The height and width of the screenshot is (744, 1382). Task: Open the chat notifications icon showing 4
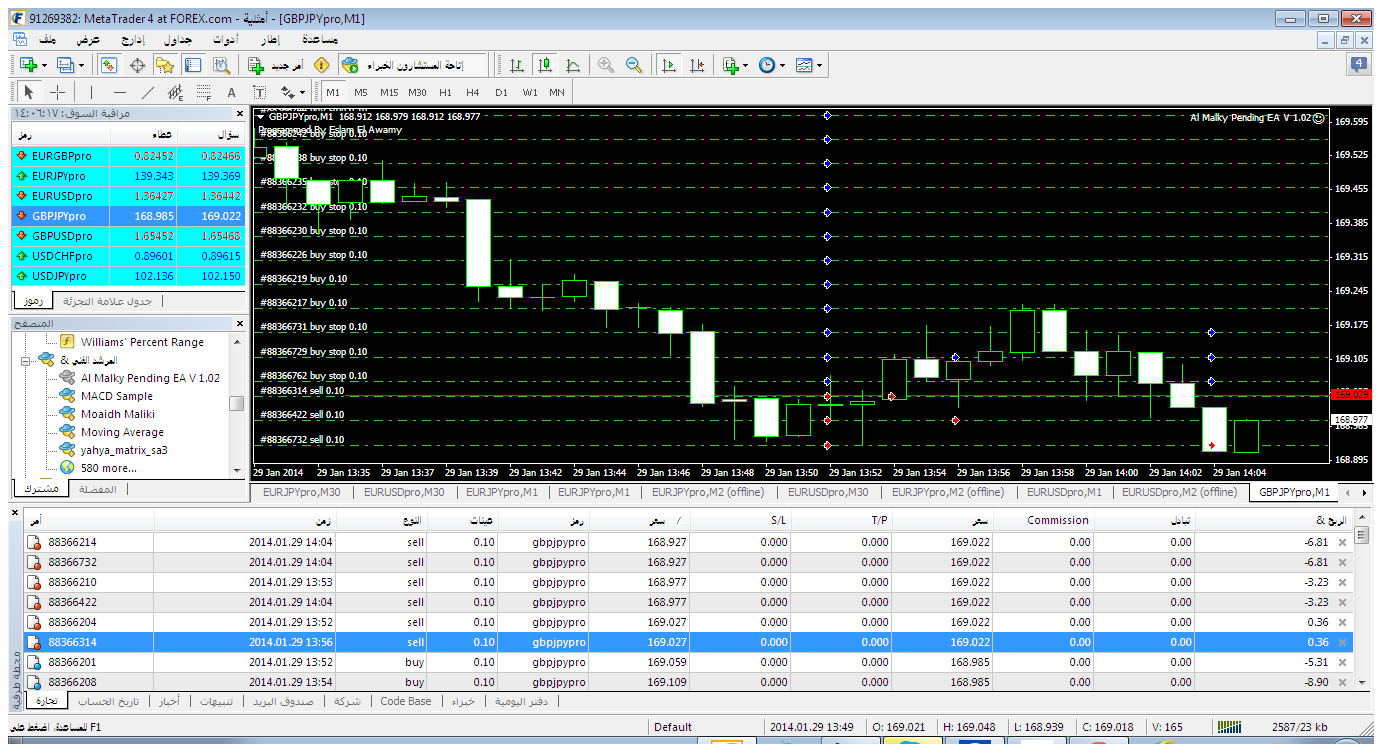click(1359, 65)
